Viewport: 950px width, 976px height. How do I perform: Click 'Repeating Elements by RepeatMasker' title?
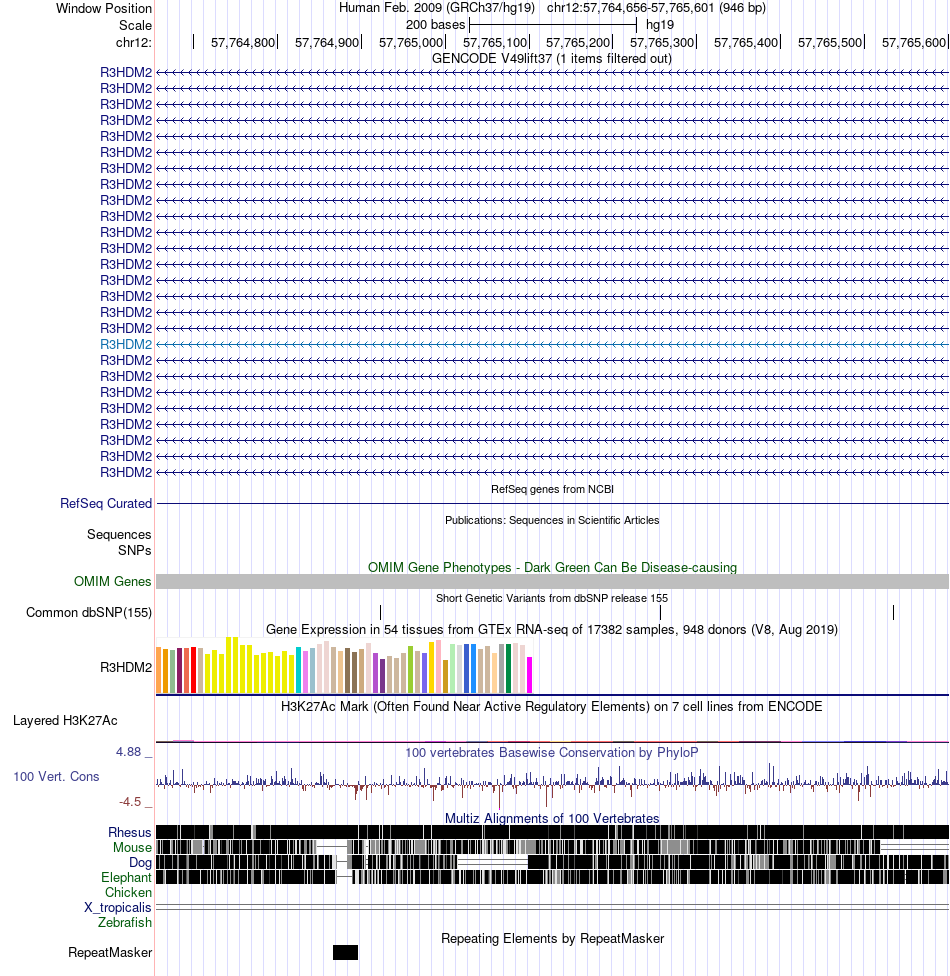coord(552,938)
